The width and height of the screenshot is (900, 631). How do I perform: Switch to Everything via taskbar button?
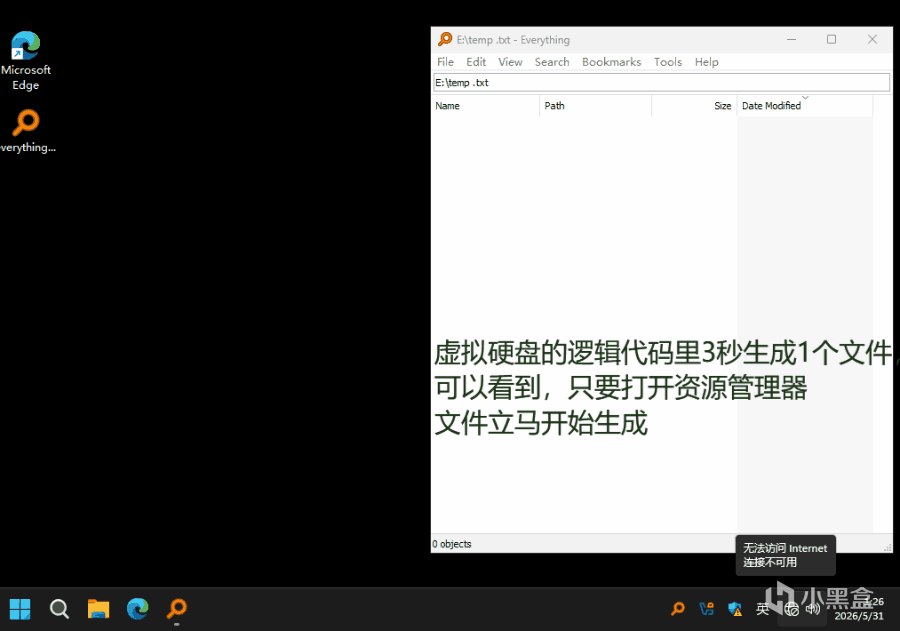pos(177,609)
